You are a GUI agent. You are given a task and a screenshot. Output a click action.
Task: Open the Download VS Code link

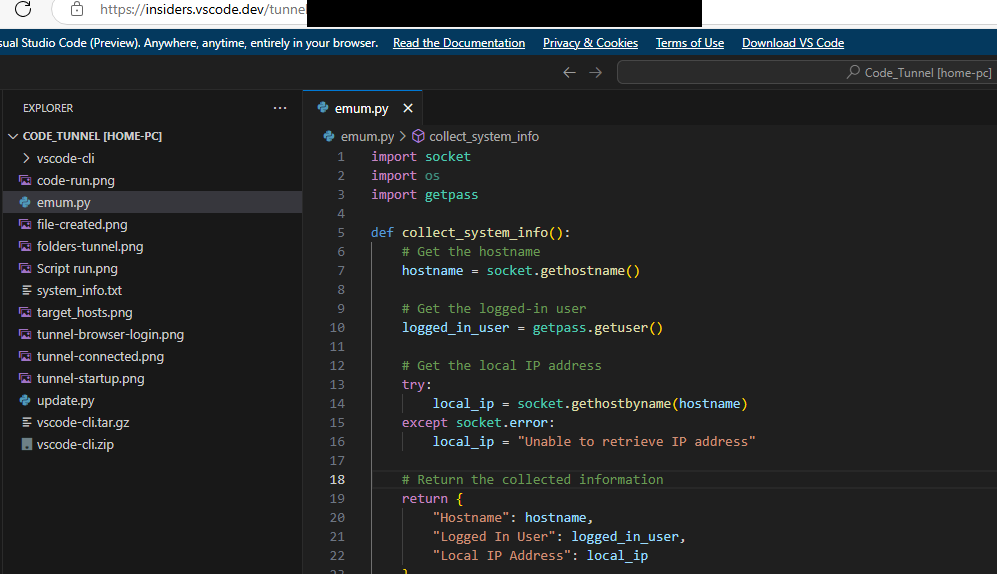(x=793, y=43)
